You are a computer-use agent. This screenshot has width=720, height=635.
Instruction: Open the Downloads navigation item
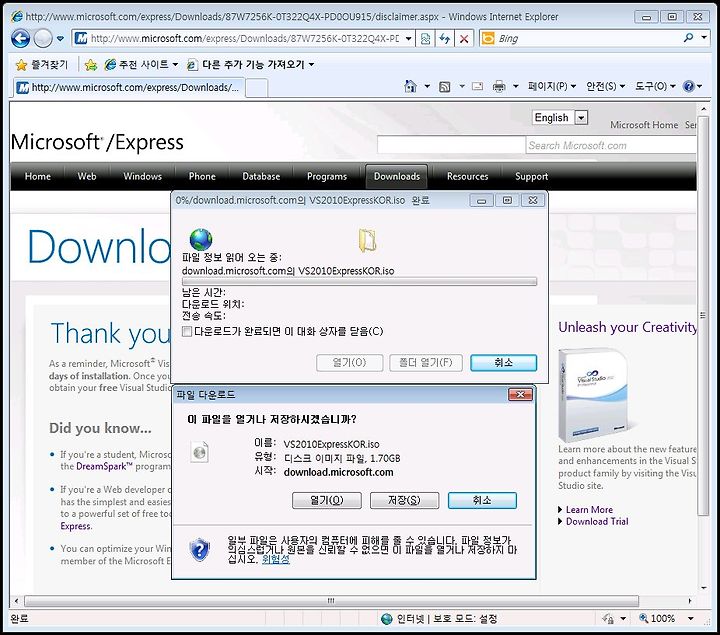click(397, 176)
